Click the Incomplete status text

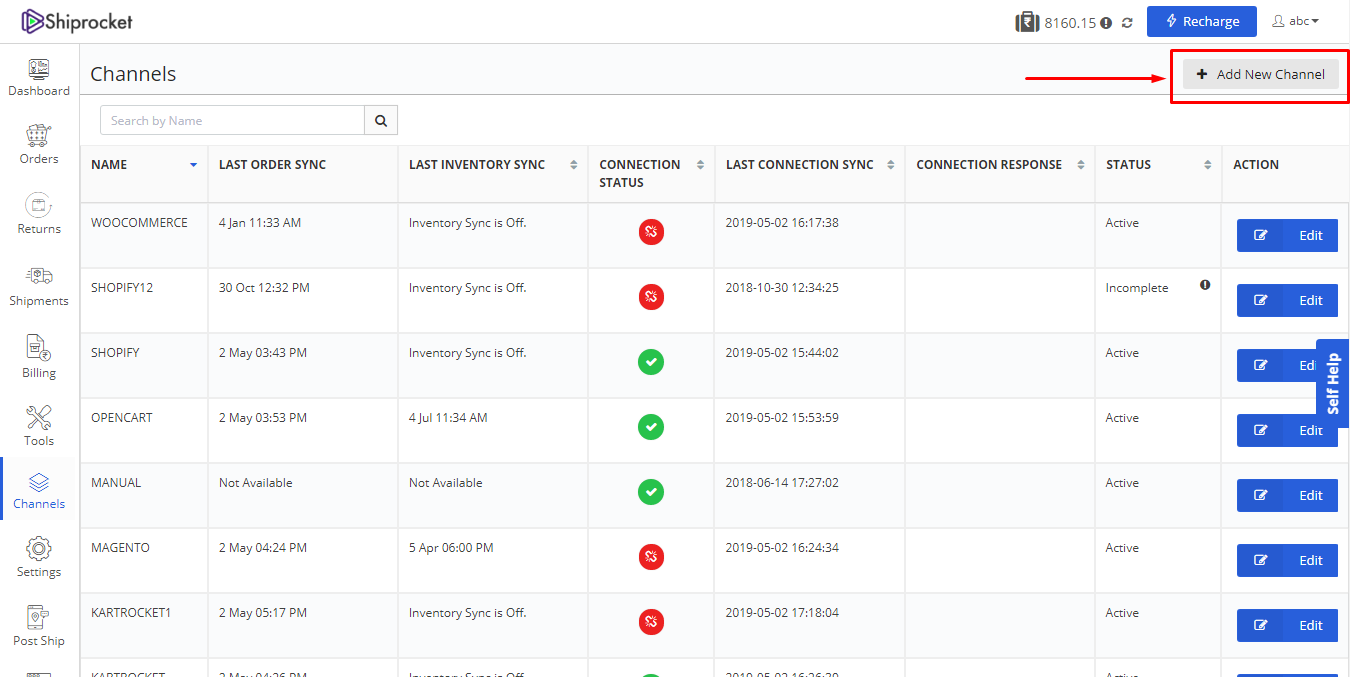[1137, 288]
